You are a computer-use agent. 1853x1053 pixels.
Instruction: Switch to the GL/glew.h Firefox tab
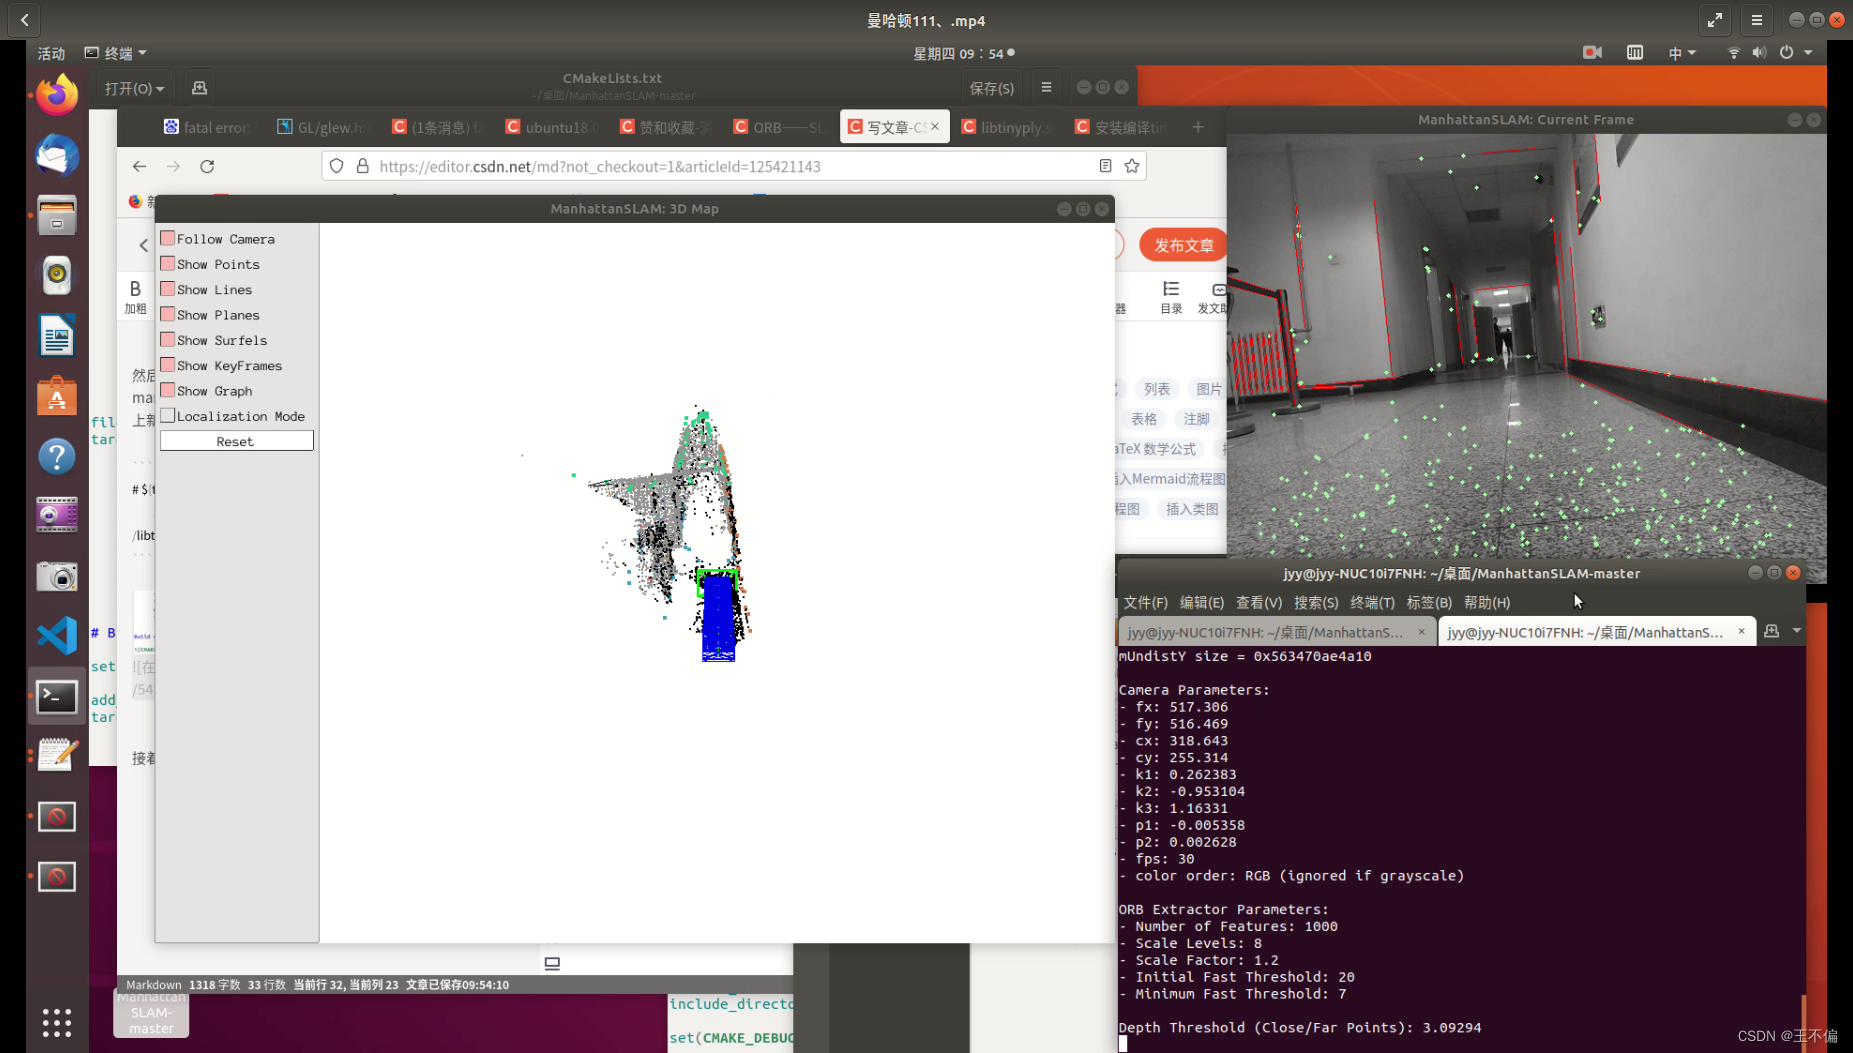tap(322, 127)
